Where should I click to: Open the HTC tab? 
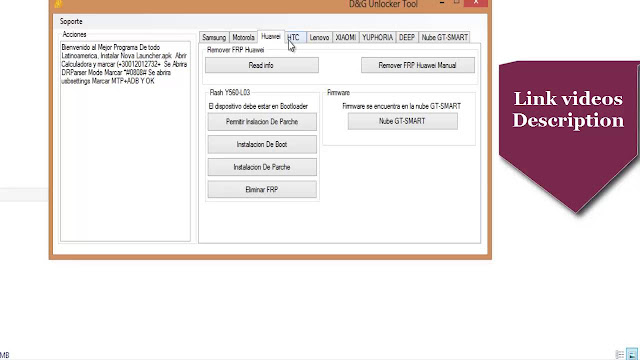click(295, 37)
